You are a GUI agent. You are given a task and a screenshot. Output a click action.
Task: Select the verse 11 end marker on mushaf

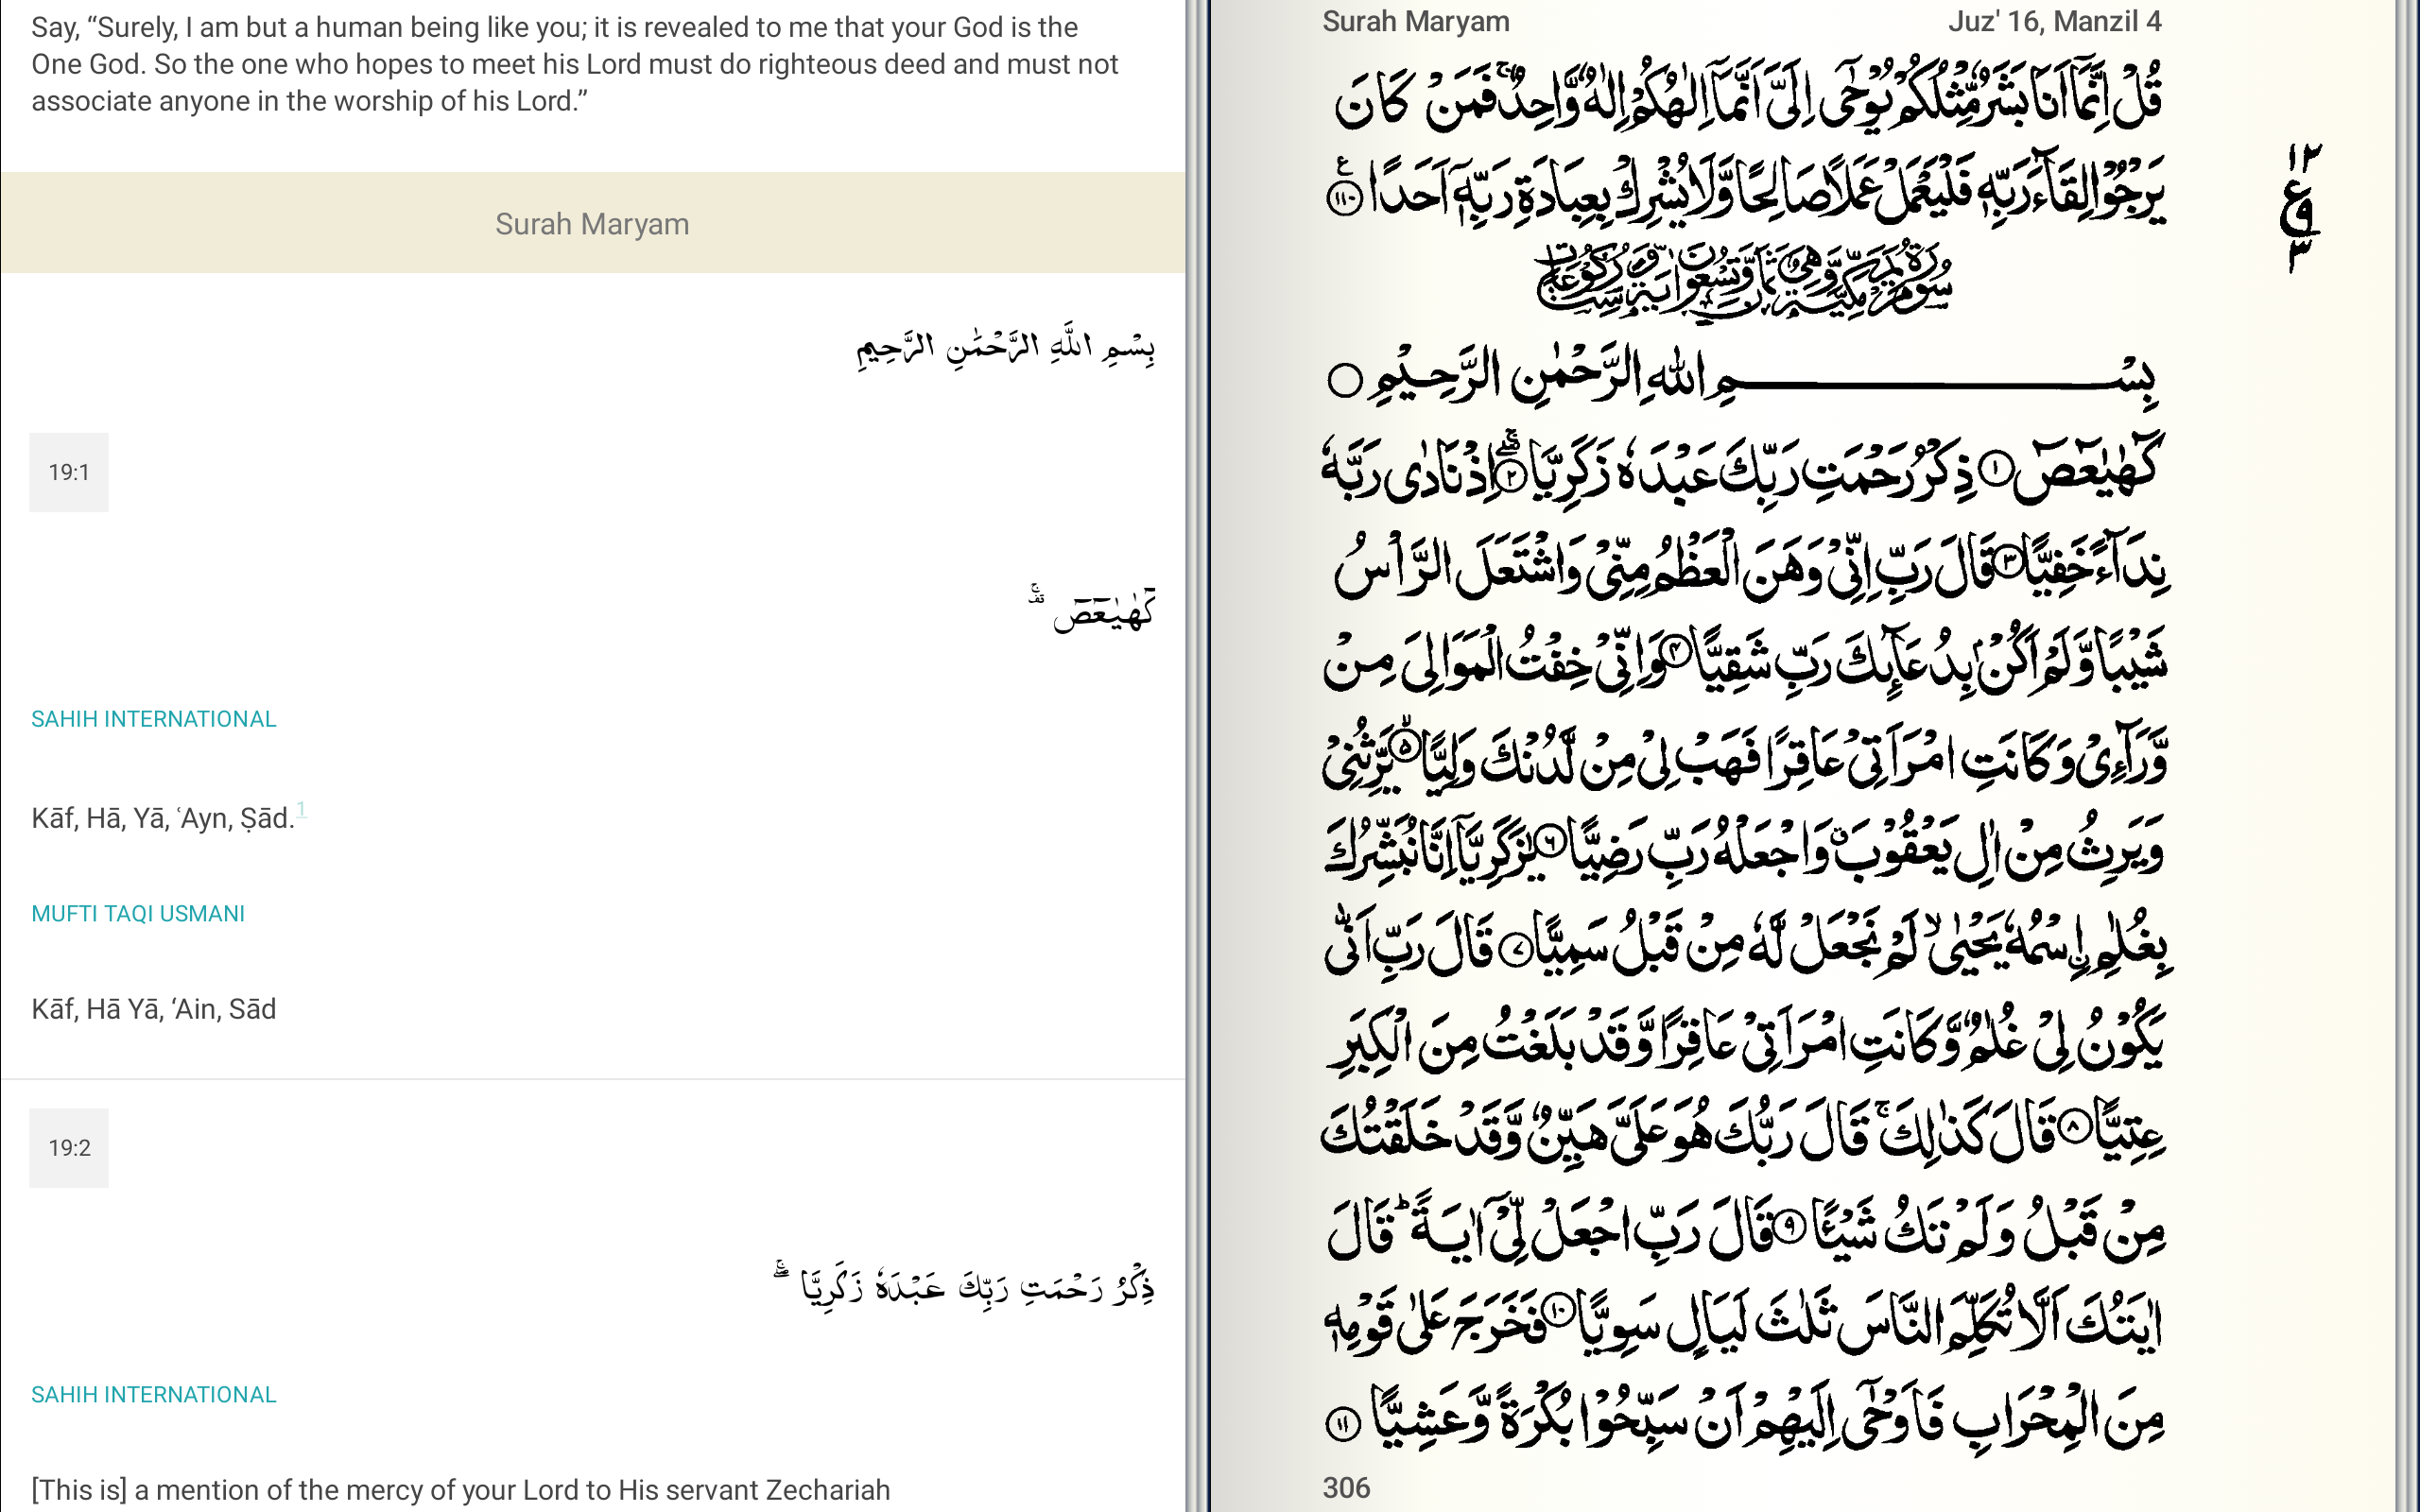point(1343,1423)
